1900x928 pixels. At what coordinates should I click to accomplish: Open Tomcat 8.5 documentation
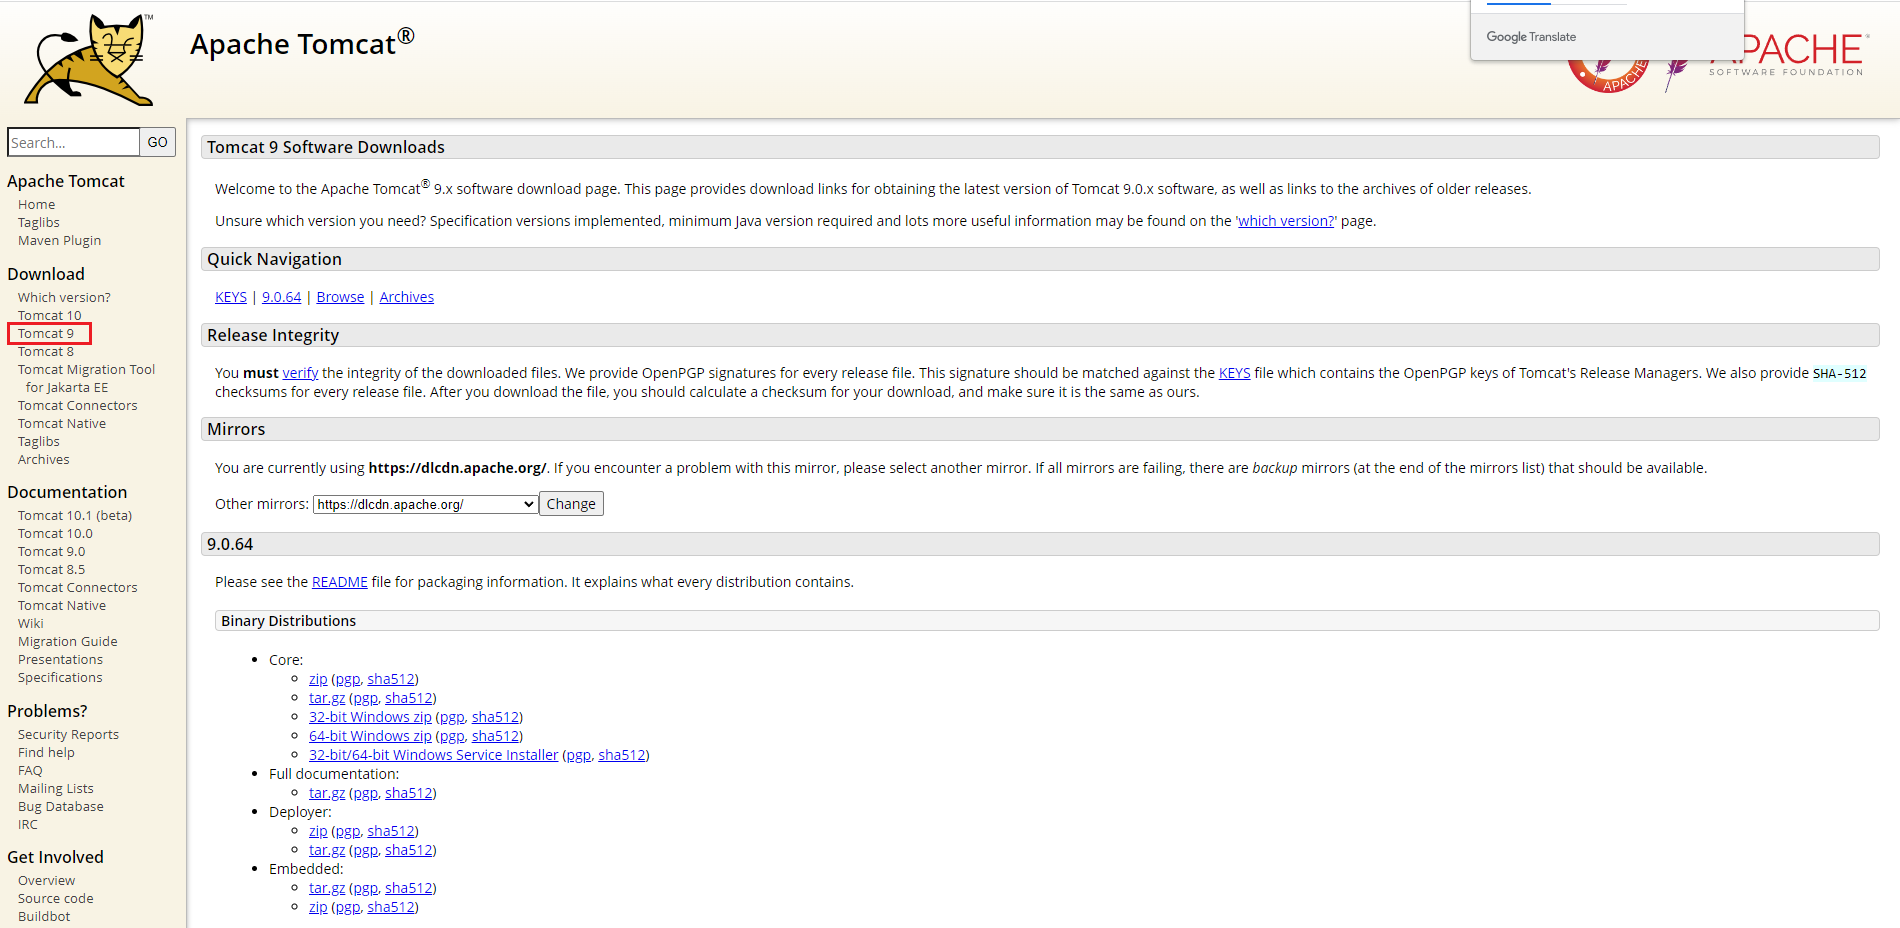coord(52,569)
